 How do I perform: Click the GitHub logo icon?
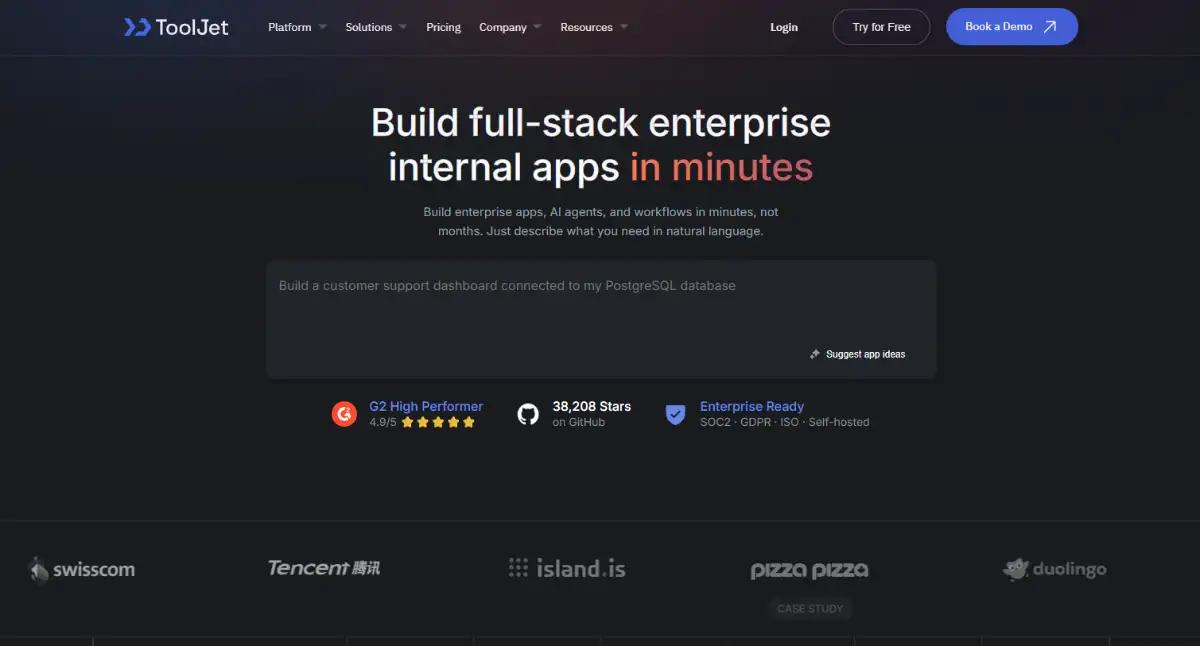[528, 414]
